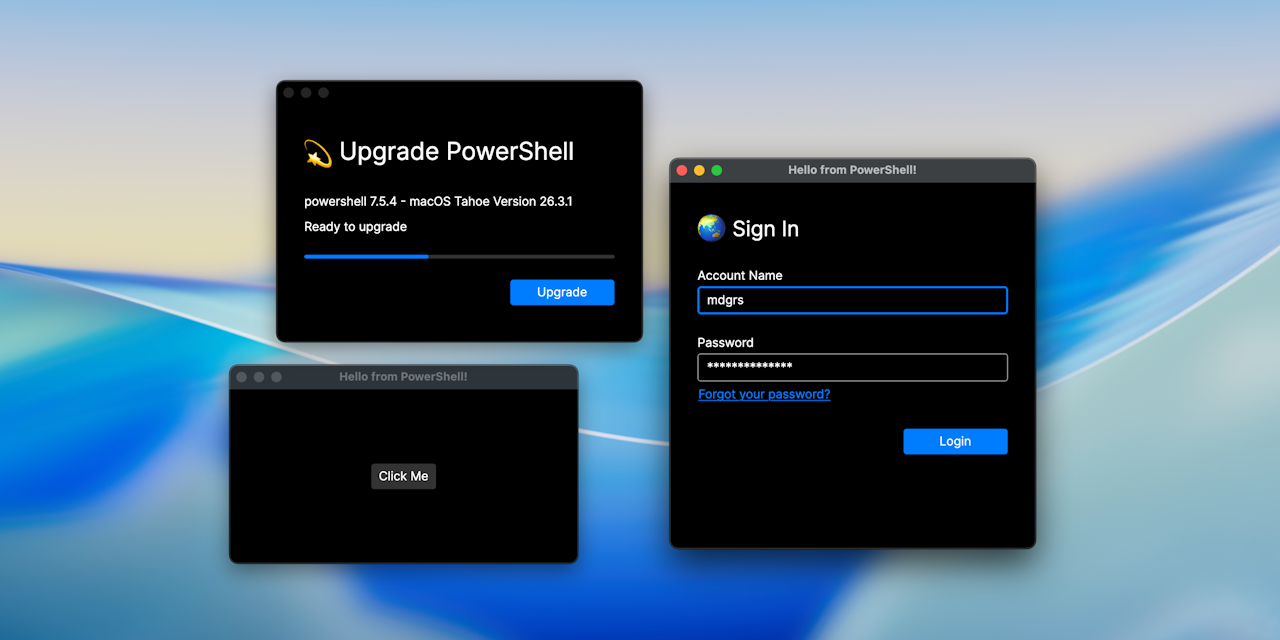Focus the Password input field
1280x640 pixels.
pyautogui.click(x=852, y=367)
